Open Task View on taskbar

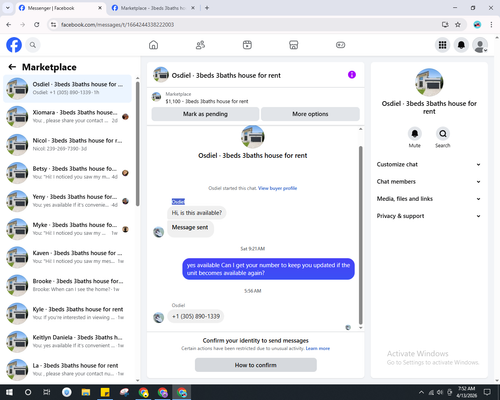pyautogui.click(x=46, y=392)
